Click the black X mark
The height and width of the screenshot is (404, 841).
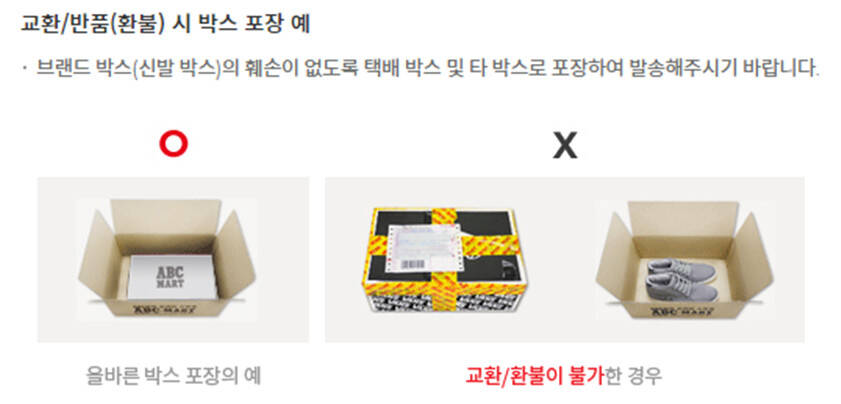(565, 145)
